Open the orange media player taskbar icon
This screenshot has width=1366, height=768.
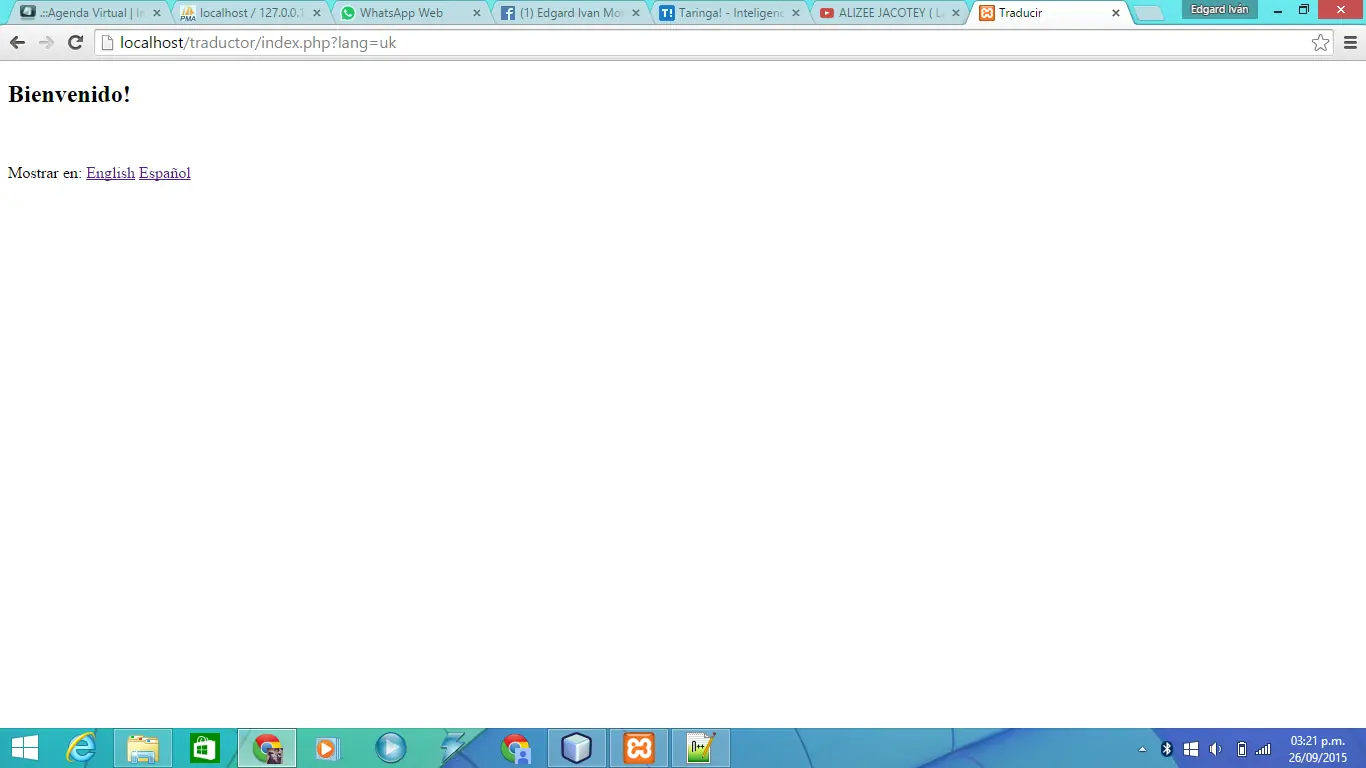click(x=328, y=748)
